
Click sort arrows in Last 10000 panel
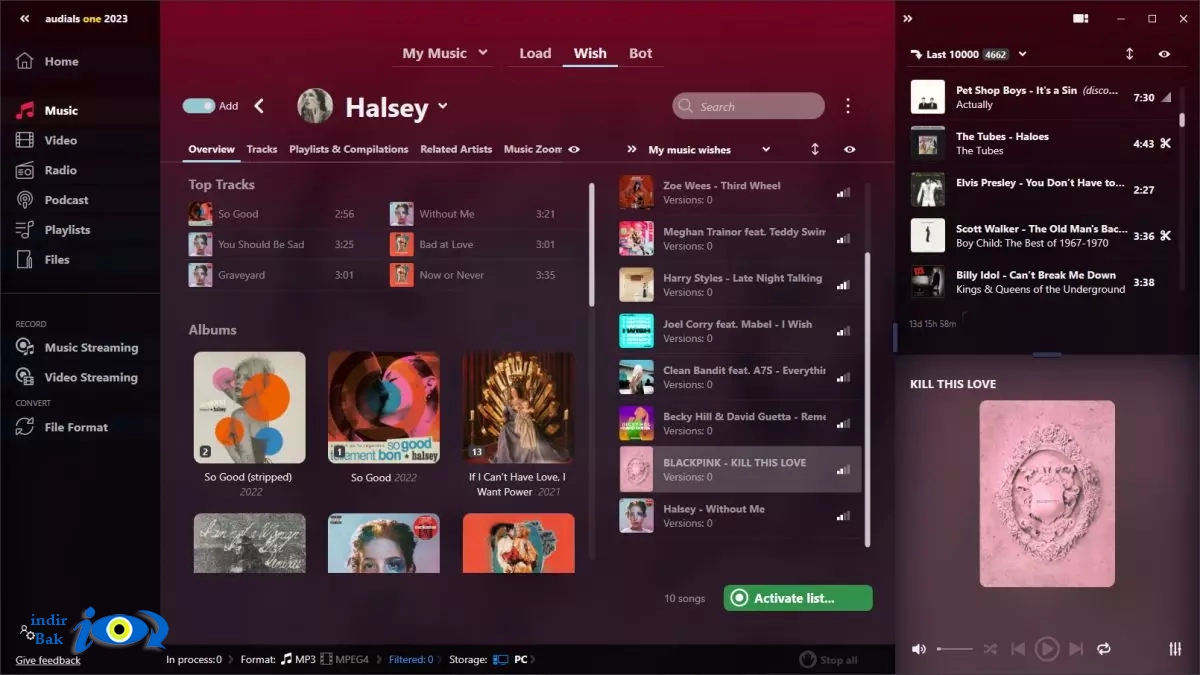coord(1130,54)
